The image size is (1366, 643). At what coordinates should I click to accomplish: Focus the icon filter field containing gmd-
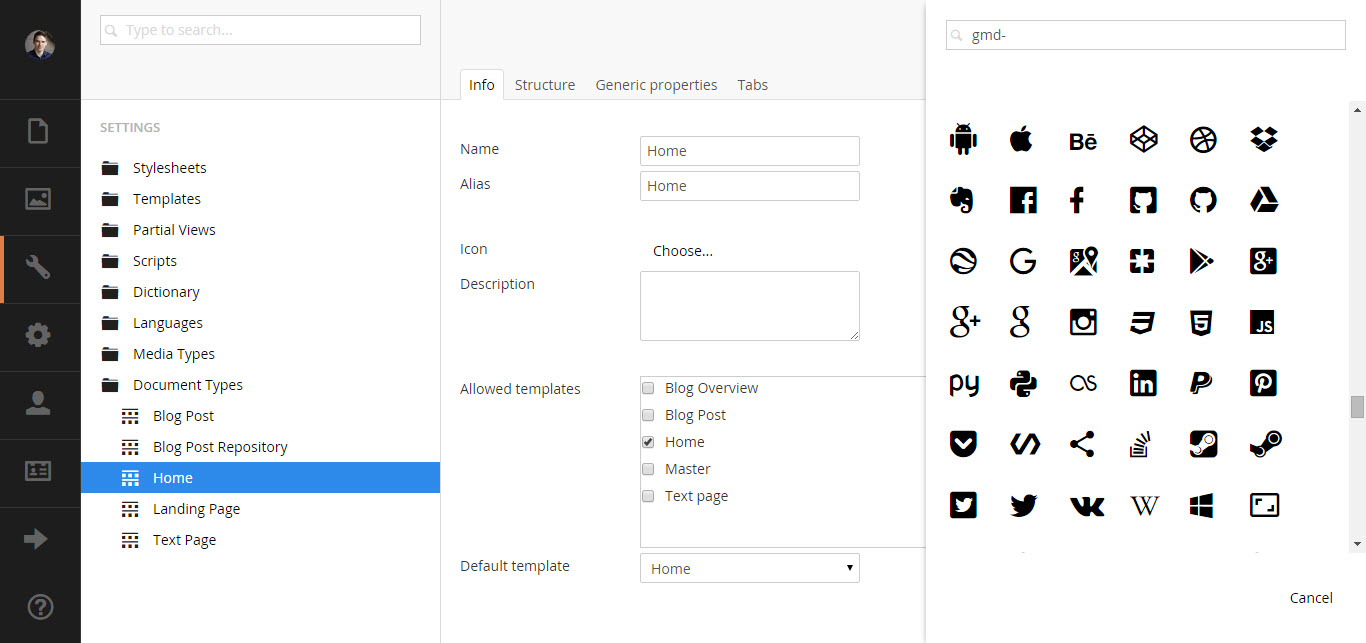[1146, 35]
